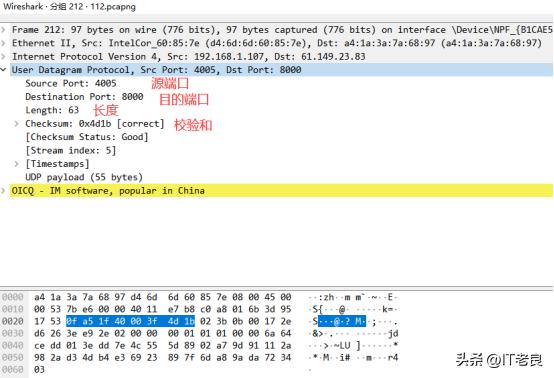Select the Frame 212 summary line
The height and width of the screenshot is (378, 554).
point(282,30)
